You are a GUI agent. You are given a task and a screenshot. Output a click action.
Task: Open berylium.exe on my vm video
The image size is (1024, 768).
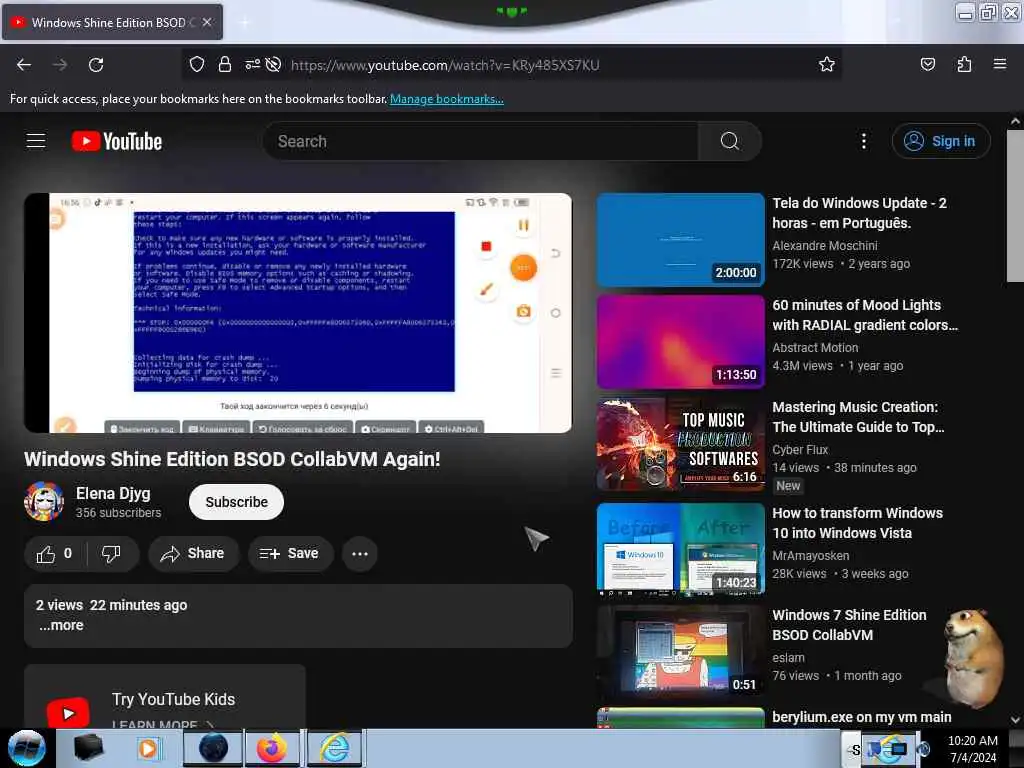pos(861,717)
